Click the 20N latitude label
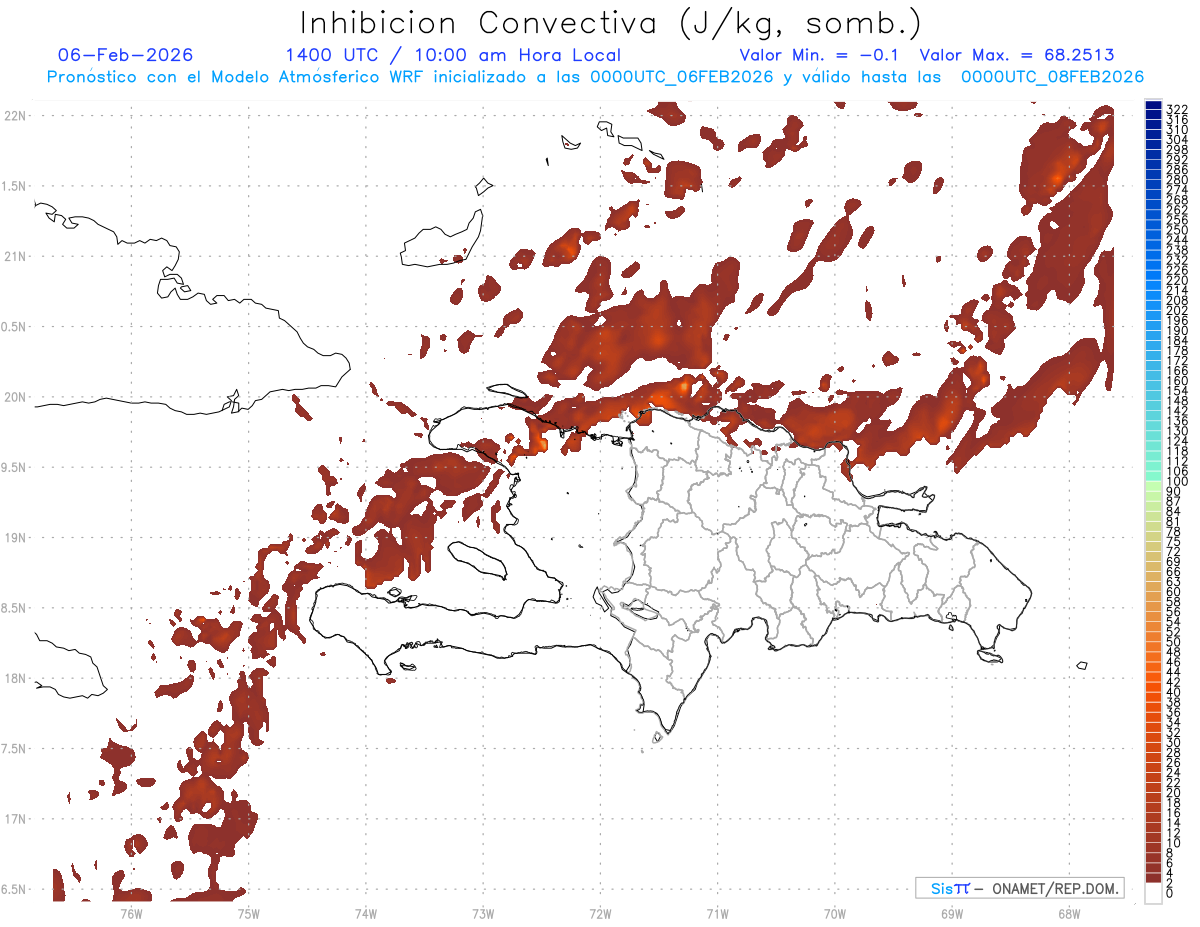The image size is (1200, 927). (x=14, y=397)
